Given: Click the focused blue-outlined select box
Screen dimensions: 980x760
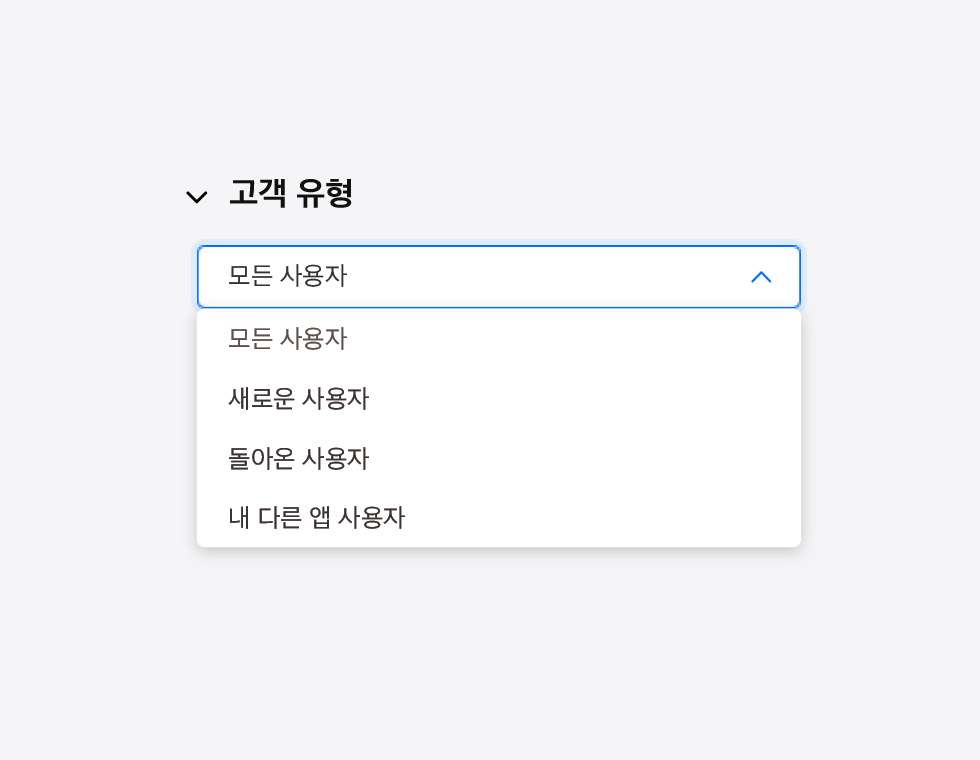Looking at the screenshot, I should click(x=498, y=277).
